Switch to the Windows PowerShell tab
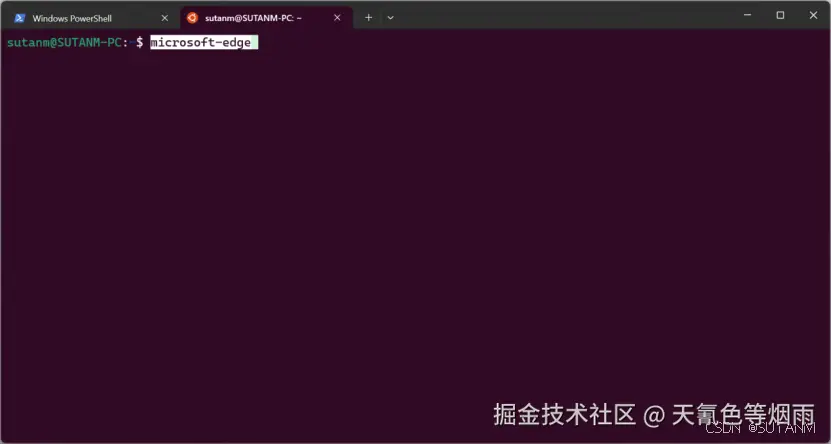Screen dimensions: 831x444 click(90, 18)
